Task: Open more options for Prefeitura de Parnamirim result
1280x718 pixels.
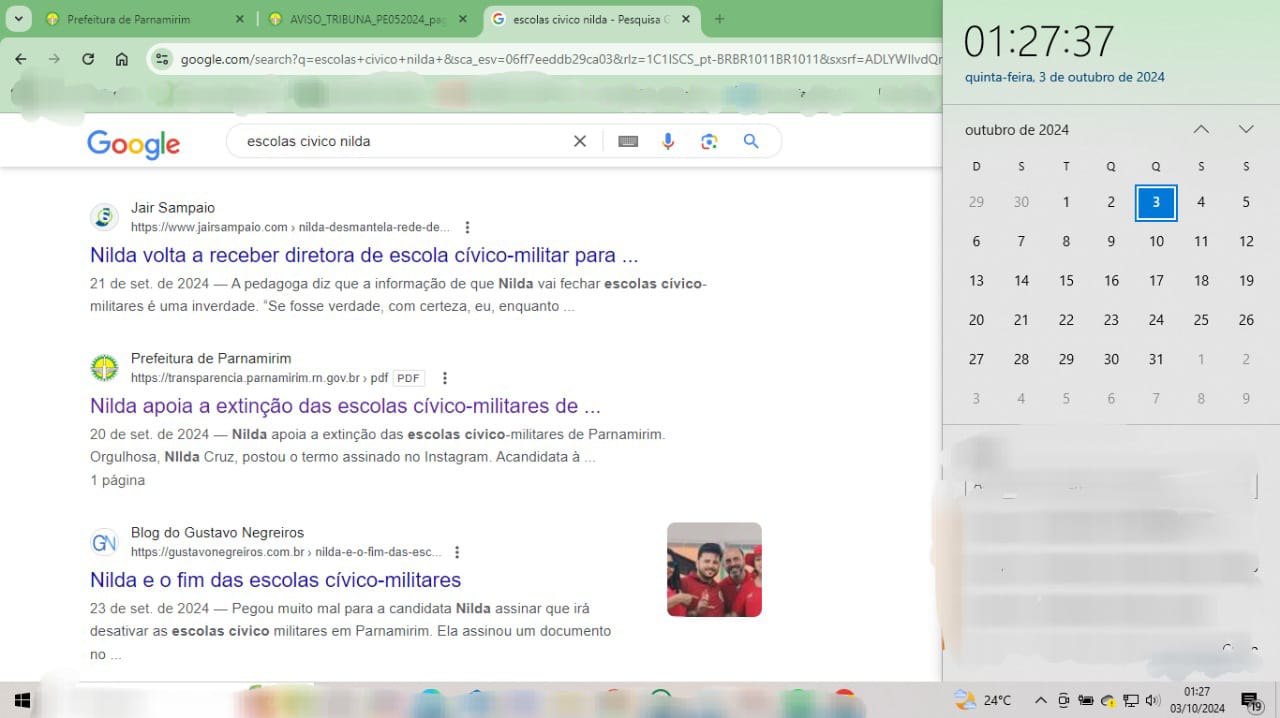Action: 445,378
